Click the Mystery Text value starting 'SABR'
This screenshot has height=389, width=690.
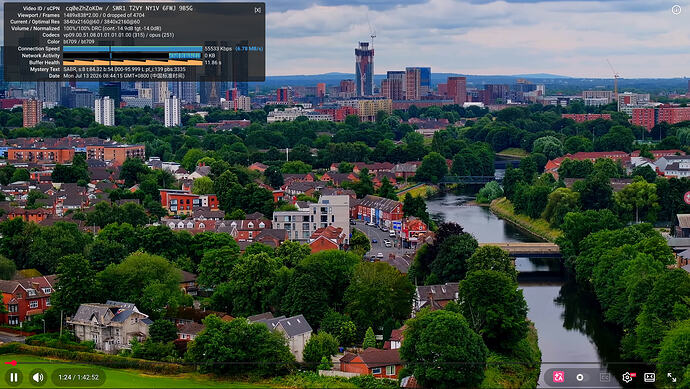[125, 69]
